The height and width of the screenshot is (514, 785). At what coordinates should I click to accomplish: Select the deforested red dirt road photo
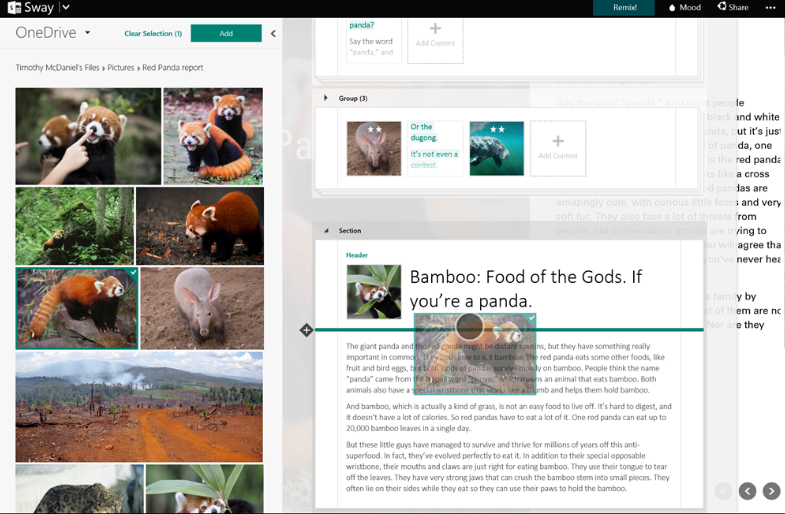(139, 406)
